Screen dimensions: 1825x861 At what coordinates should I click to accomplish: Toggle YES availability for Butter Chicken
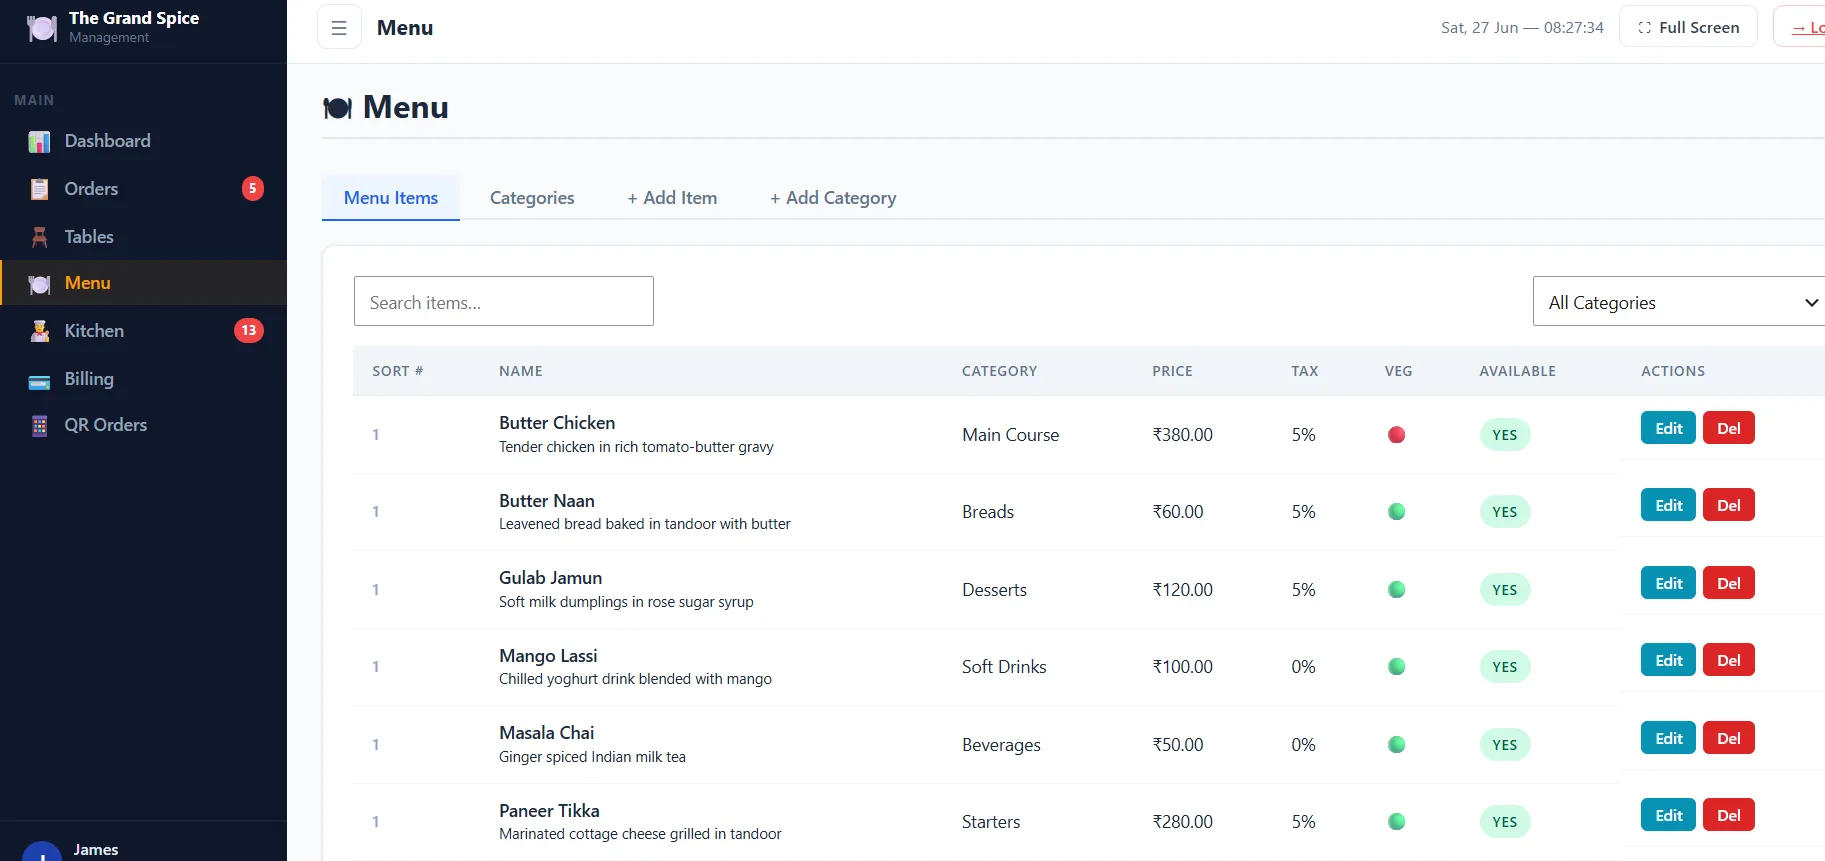point(1505,435)
